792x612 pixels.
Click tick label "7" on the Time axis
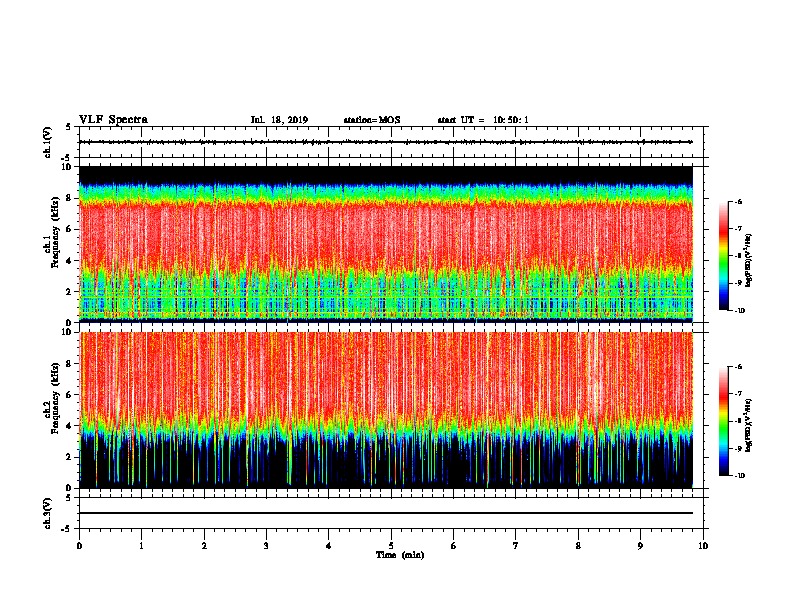(516, 546)
